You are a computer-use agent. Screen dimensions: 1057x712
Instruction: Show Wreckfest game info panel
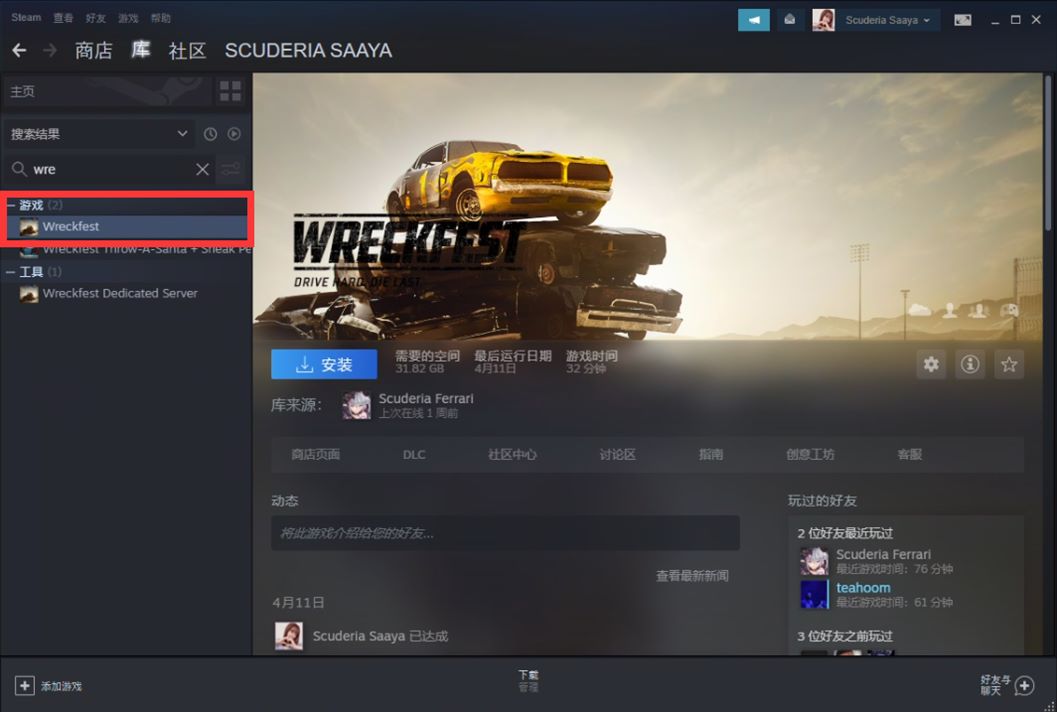[970, 365]
